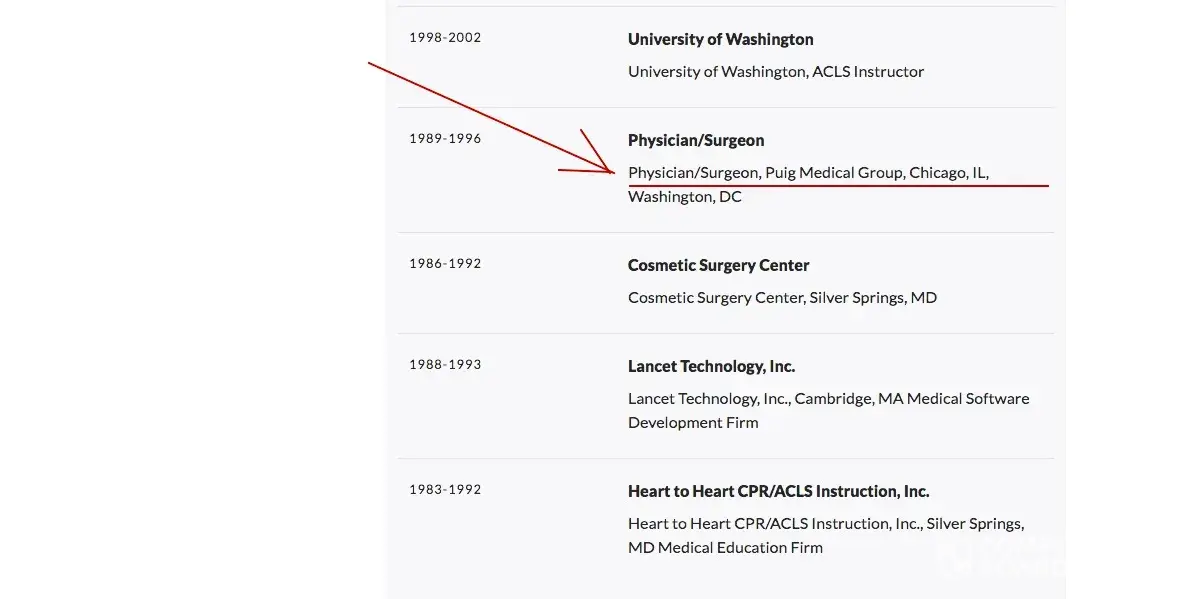Click the red underline beneath Puig Medical Group
The image size is (1199, 599).
coord(900,186)
